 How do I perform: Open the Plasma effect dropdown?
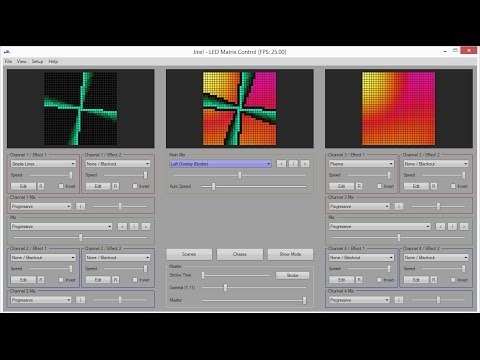(x=362, y=164)
